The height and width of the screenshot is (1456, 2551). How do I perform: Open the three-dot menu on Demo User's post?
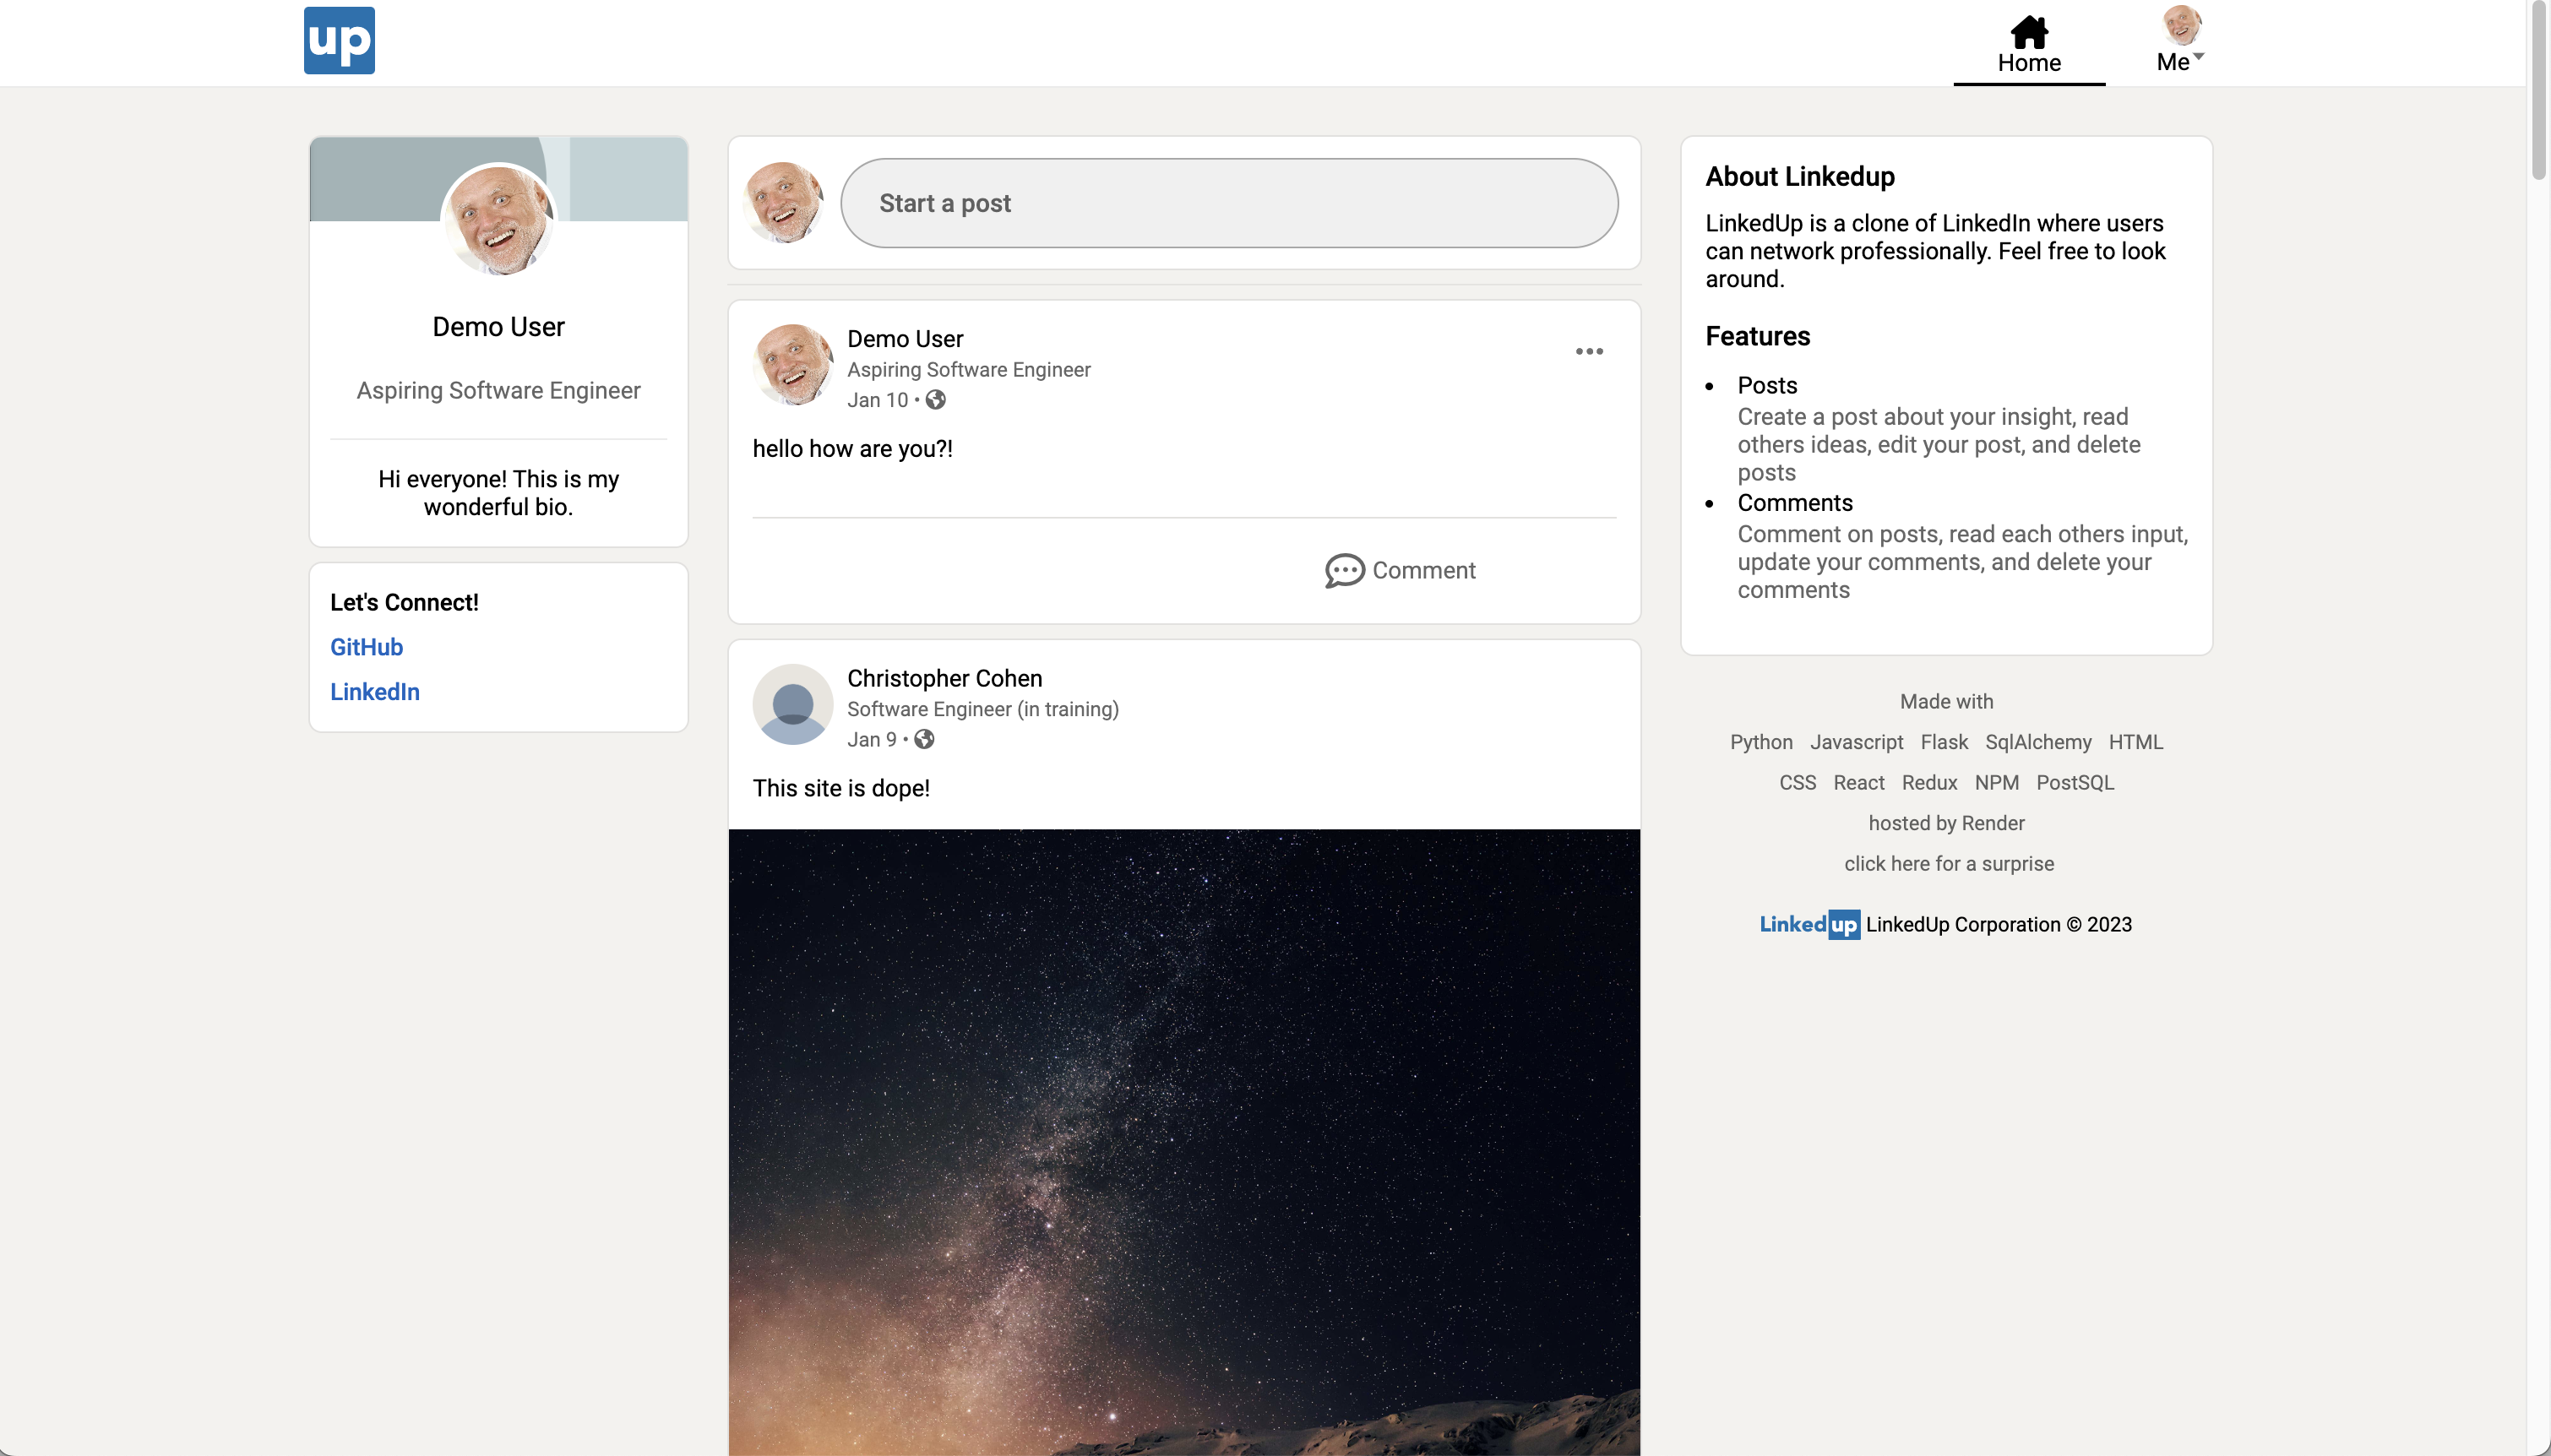[x=1588, y=351]
